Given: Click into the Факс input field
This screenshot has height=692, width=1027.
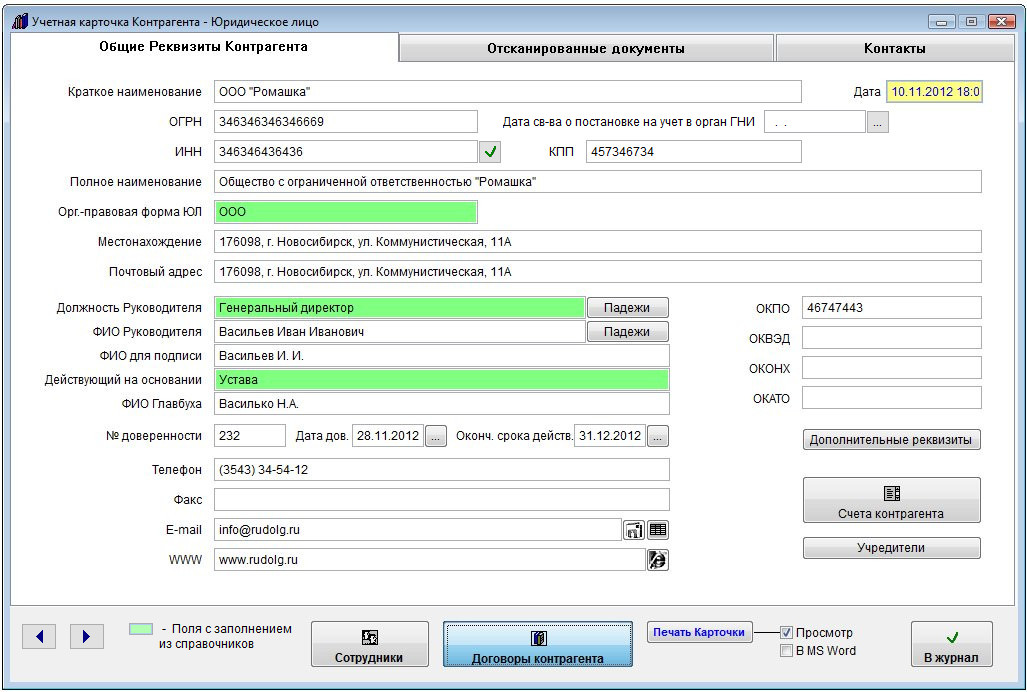Looking at the screenshot, I should coord(441,500).
